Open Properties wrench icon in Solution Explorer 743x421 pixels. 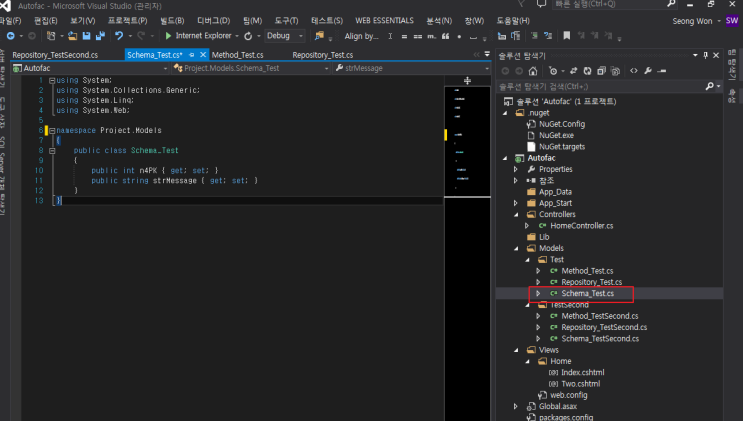[x=648, y=71]
